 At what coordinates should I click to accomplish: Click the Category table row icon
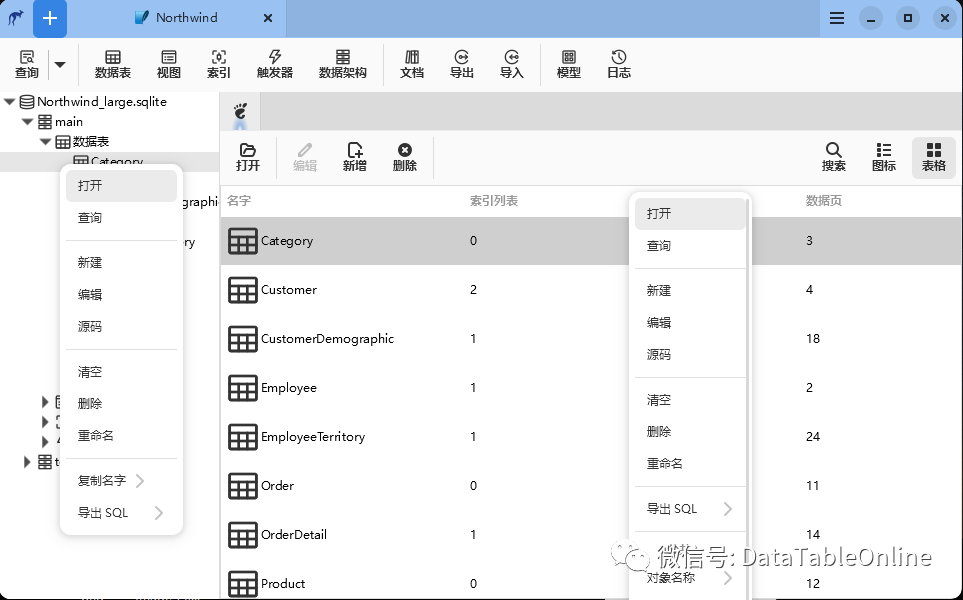[x=243, y=241]
